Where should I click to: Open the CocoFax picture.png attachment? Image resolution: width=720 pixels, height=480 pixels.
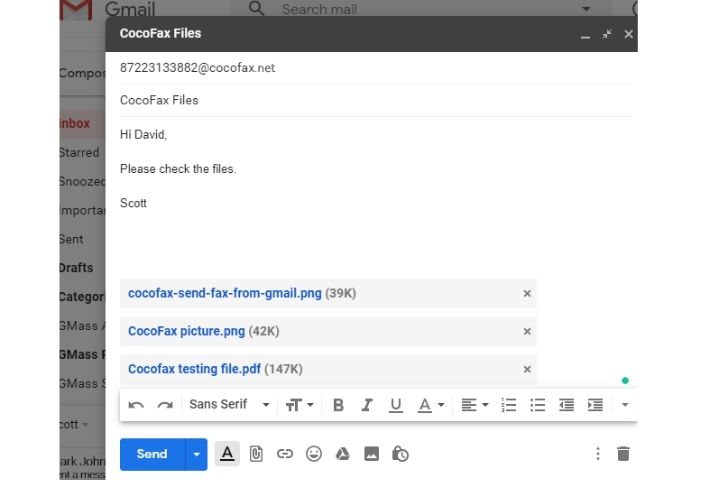pyautogui.click(x=186, y=331)
